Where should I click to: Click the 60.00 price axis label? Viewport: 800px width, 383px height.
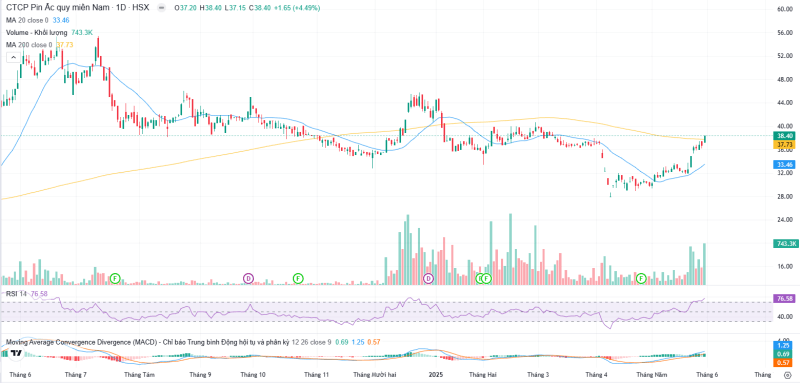click(785, 9)
